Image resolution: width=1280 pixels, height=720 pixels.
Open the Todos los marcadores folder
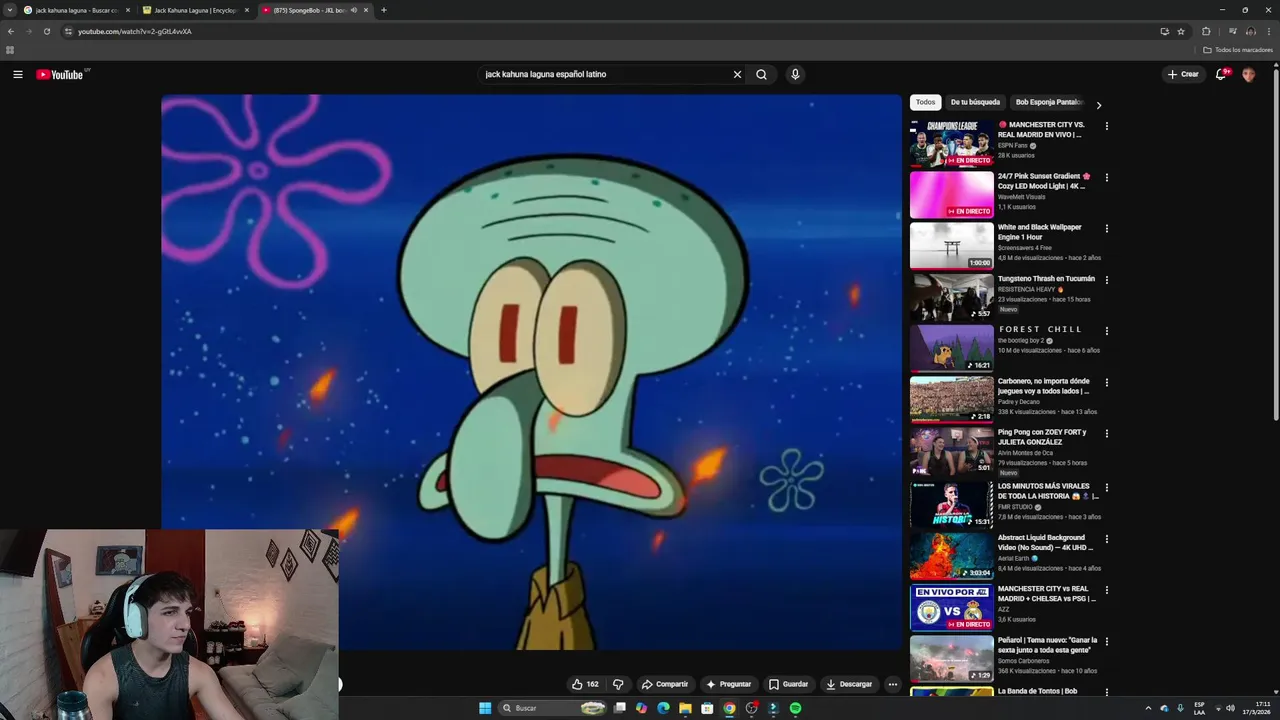(x=1238, y=50)
